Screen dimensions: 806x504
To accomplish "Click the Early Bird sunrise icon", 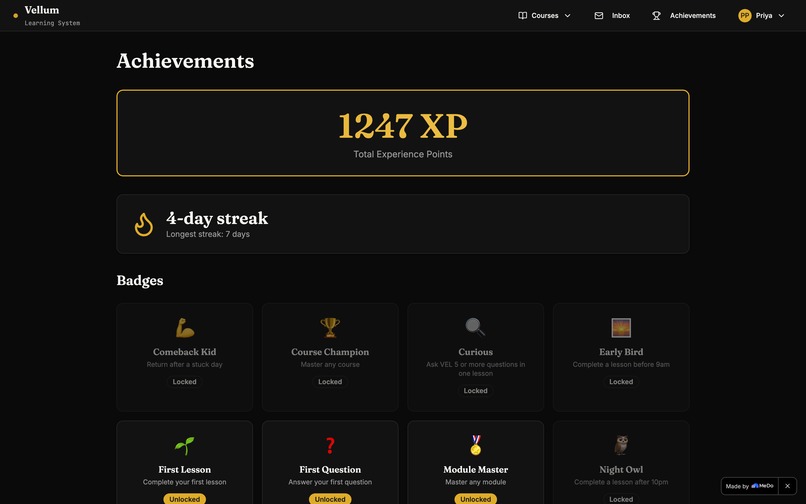I will [621, 328].
